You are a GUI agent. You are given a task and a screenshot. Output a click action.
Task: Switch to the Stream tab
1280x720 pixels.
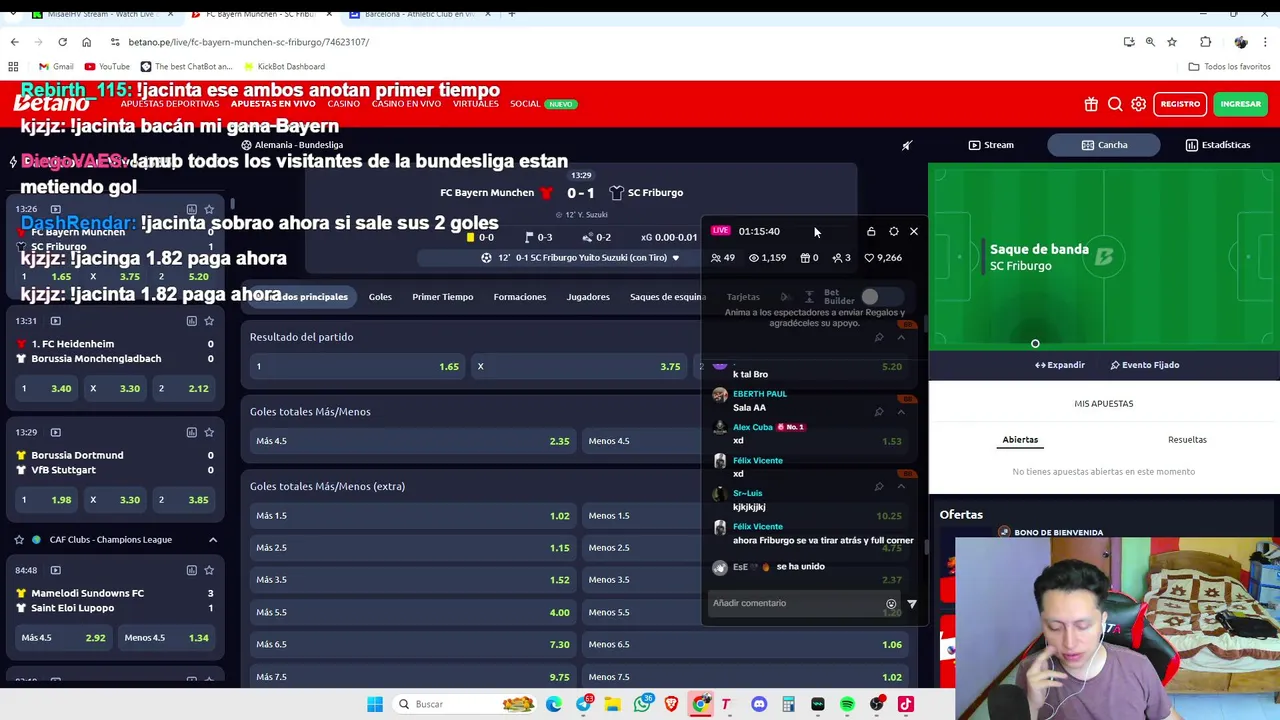click(x=991, y=145)
